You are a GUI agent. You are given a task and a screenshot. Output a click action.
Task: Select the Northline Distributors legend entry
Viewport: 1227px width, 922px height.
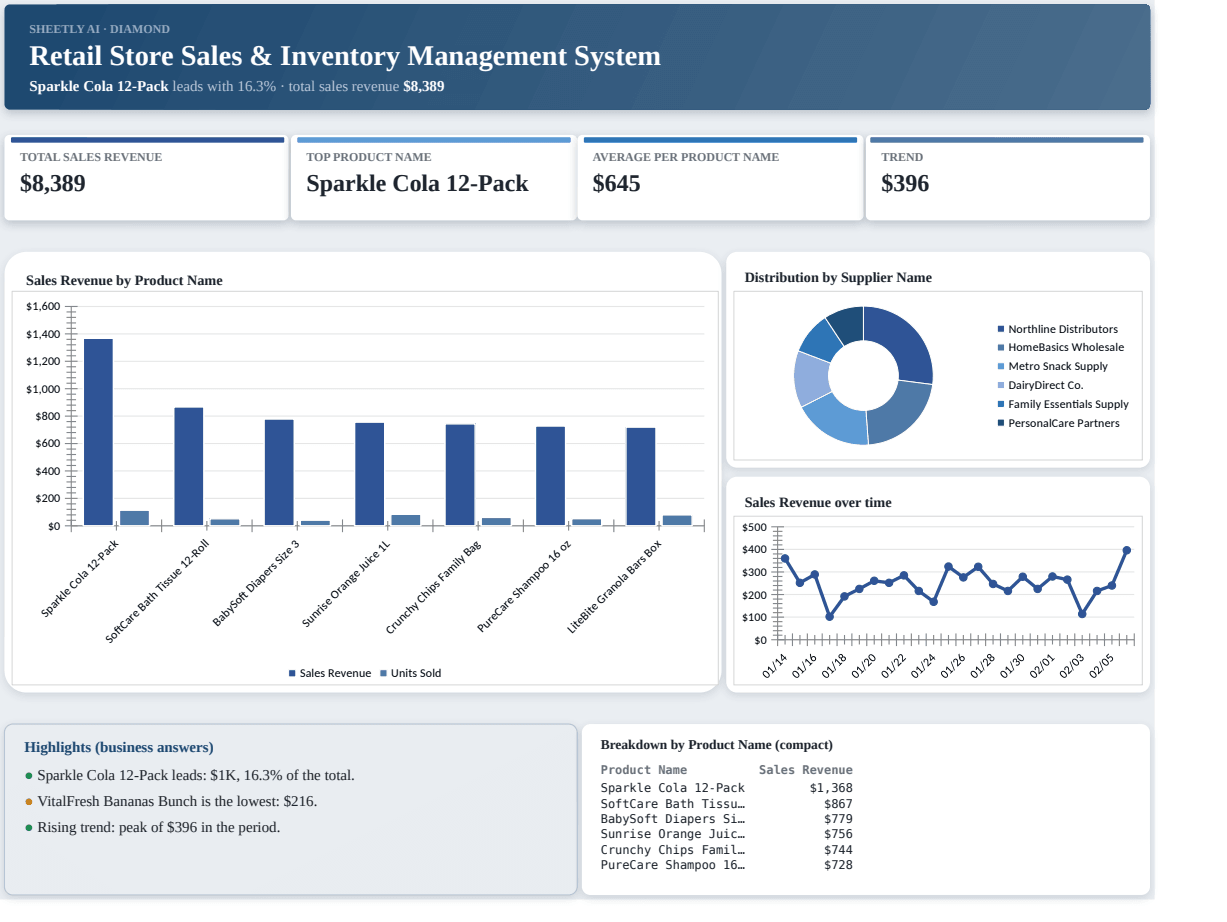[x=1058, y=329]
